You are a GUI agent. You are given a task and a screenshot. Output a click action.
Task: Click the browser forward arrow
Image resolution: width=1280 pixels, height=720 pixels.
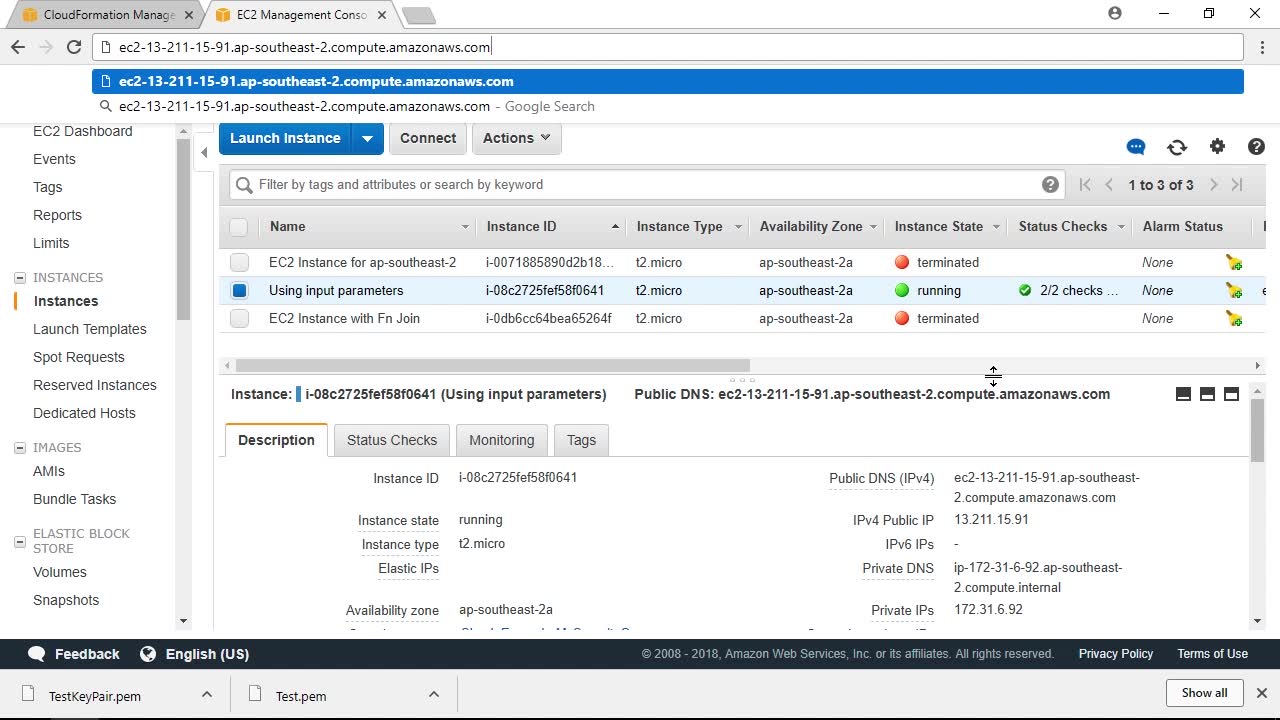point(46,47)
